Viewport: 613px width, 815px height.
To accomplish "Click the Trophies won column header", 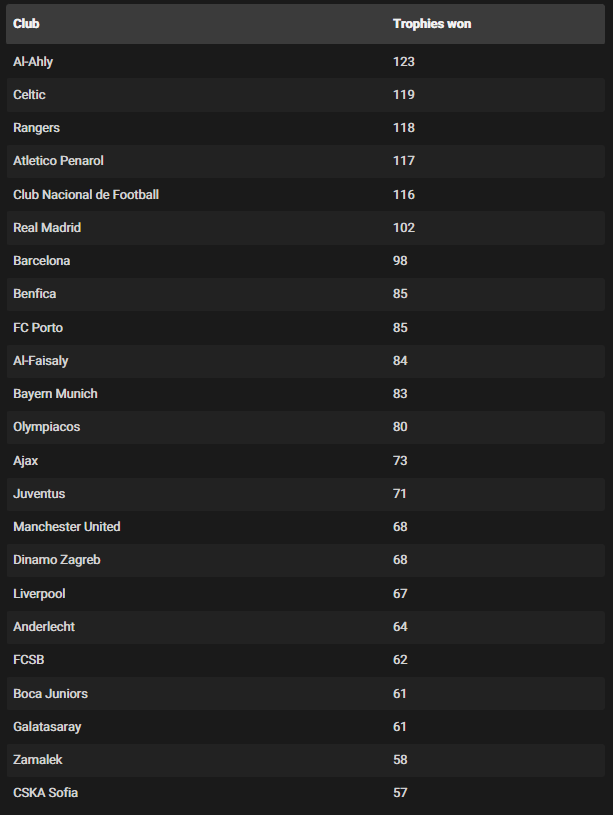I will 431,23.
